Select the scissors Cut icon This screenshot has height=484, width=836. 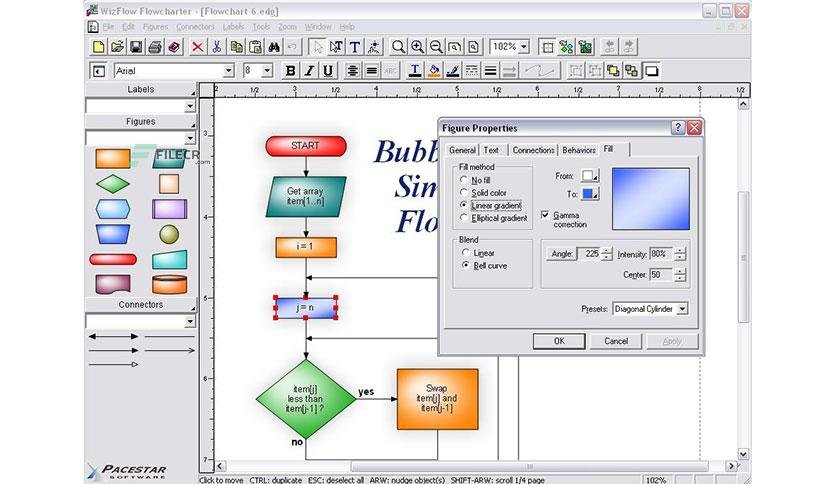(216, 47)
